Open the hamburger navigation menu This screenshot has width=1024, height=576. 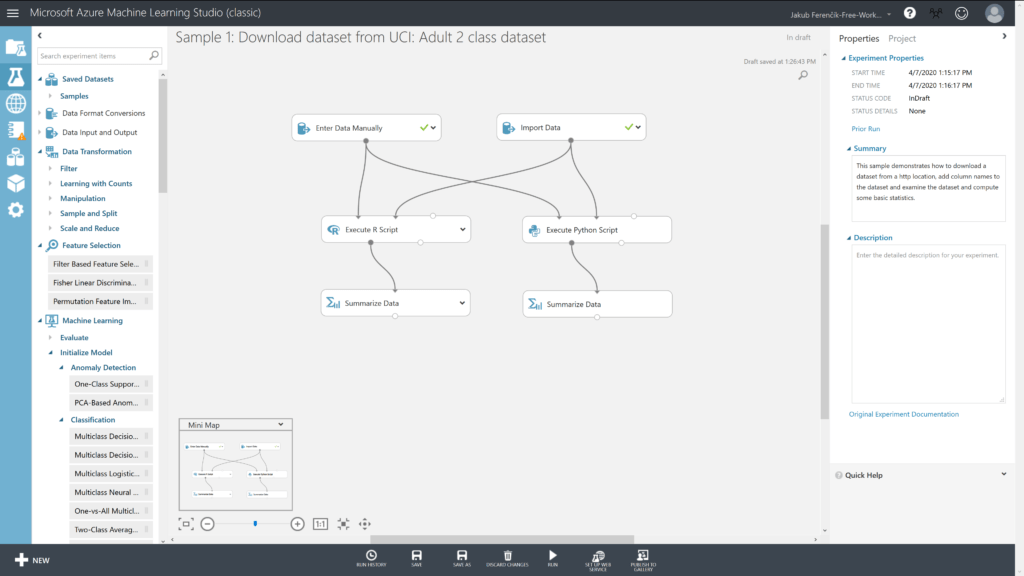12,12
